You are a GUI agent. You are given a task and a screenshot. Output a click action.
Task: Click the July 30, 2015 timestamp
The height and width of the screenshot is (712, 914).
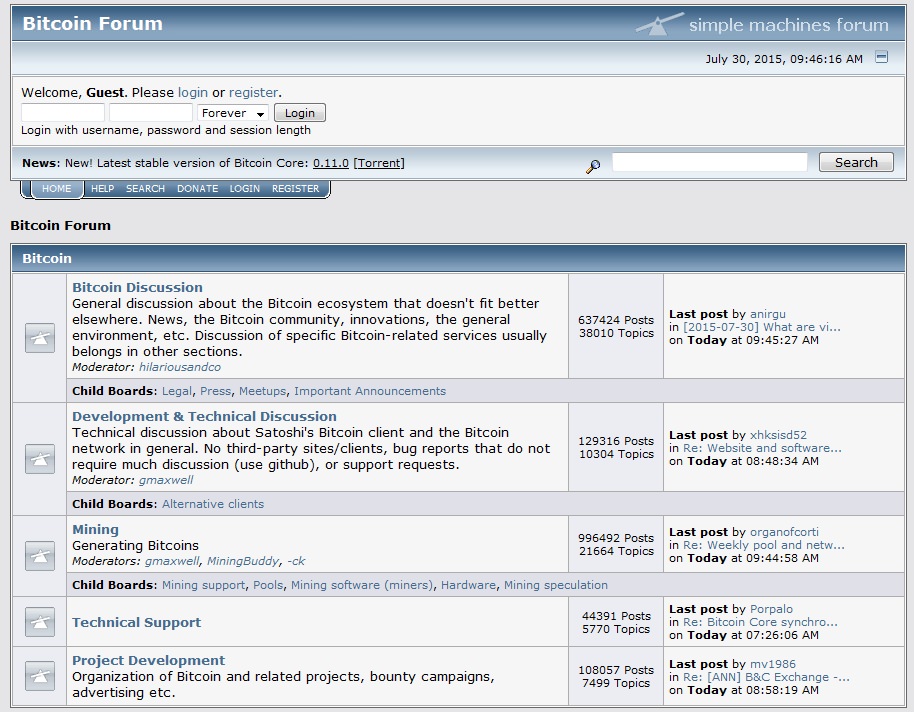784,59
